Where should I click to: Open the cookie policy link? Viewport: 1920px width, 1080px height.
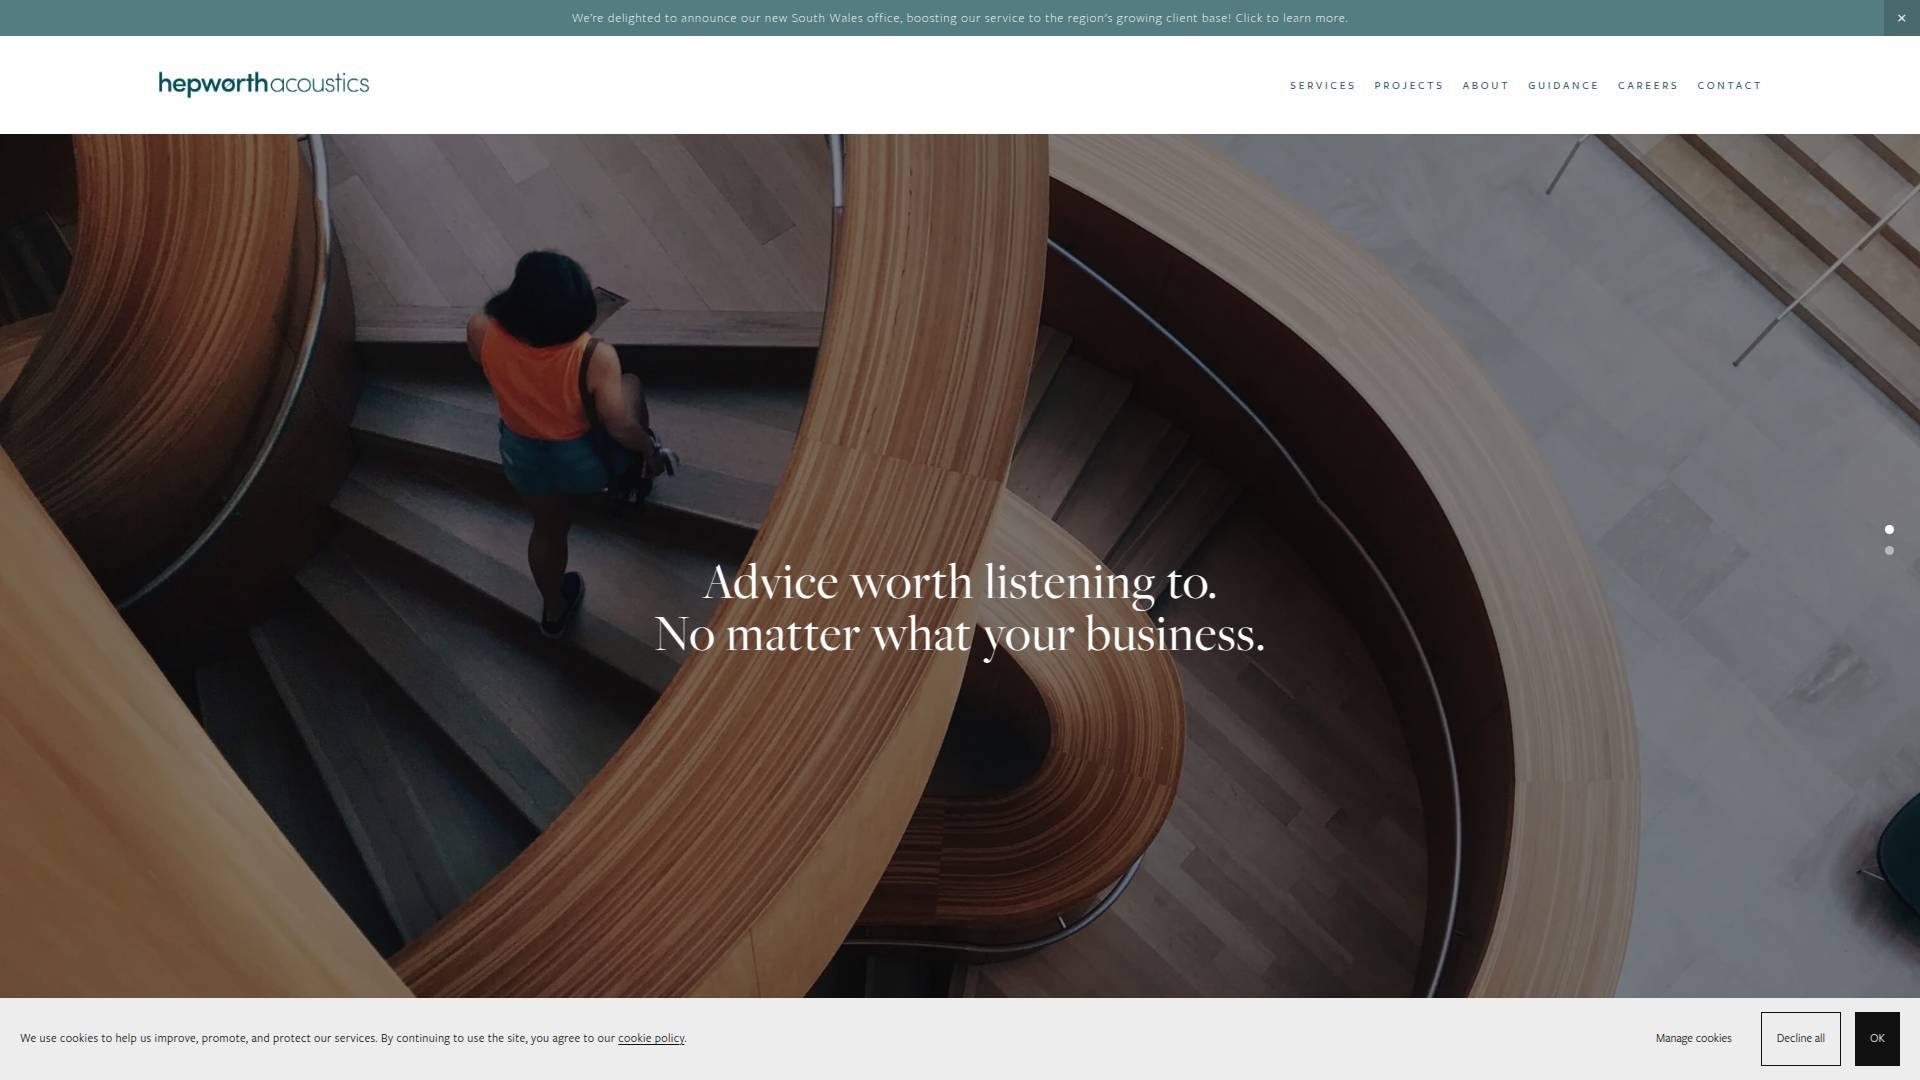pos(651,1038)
